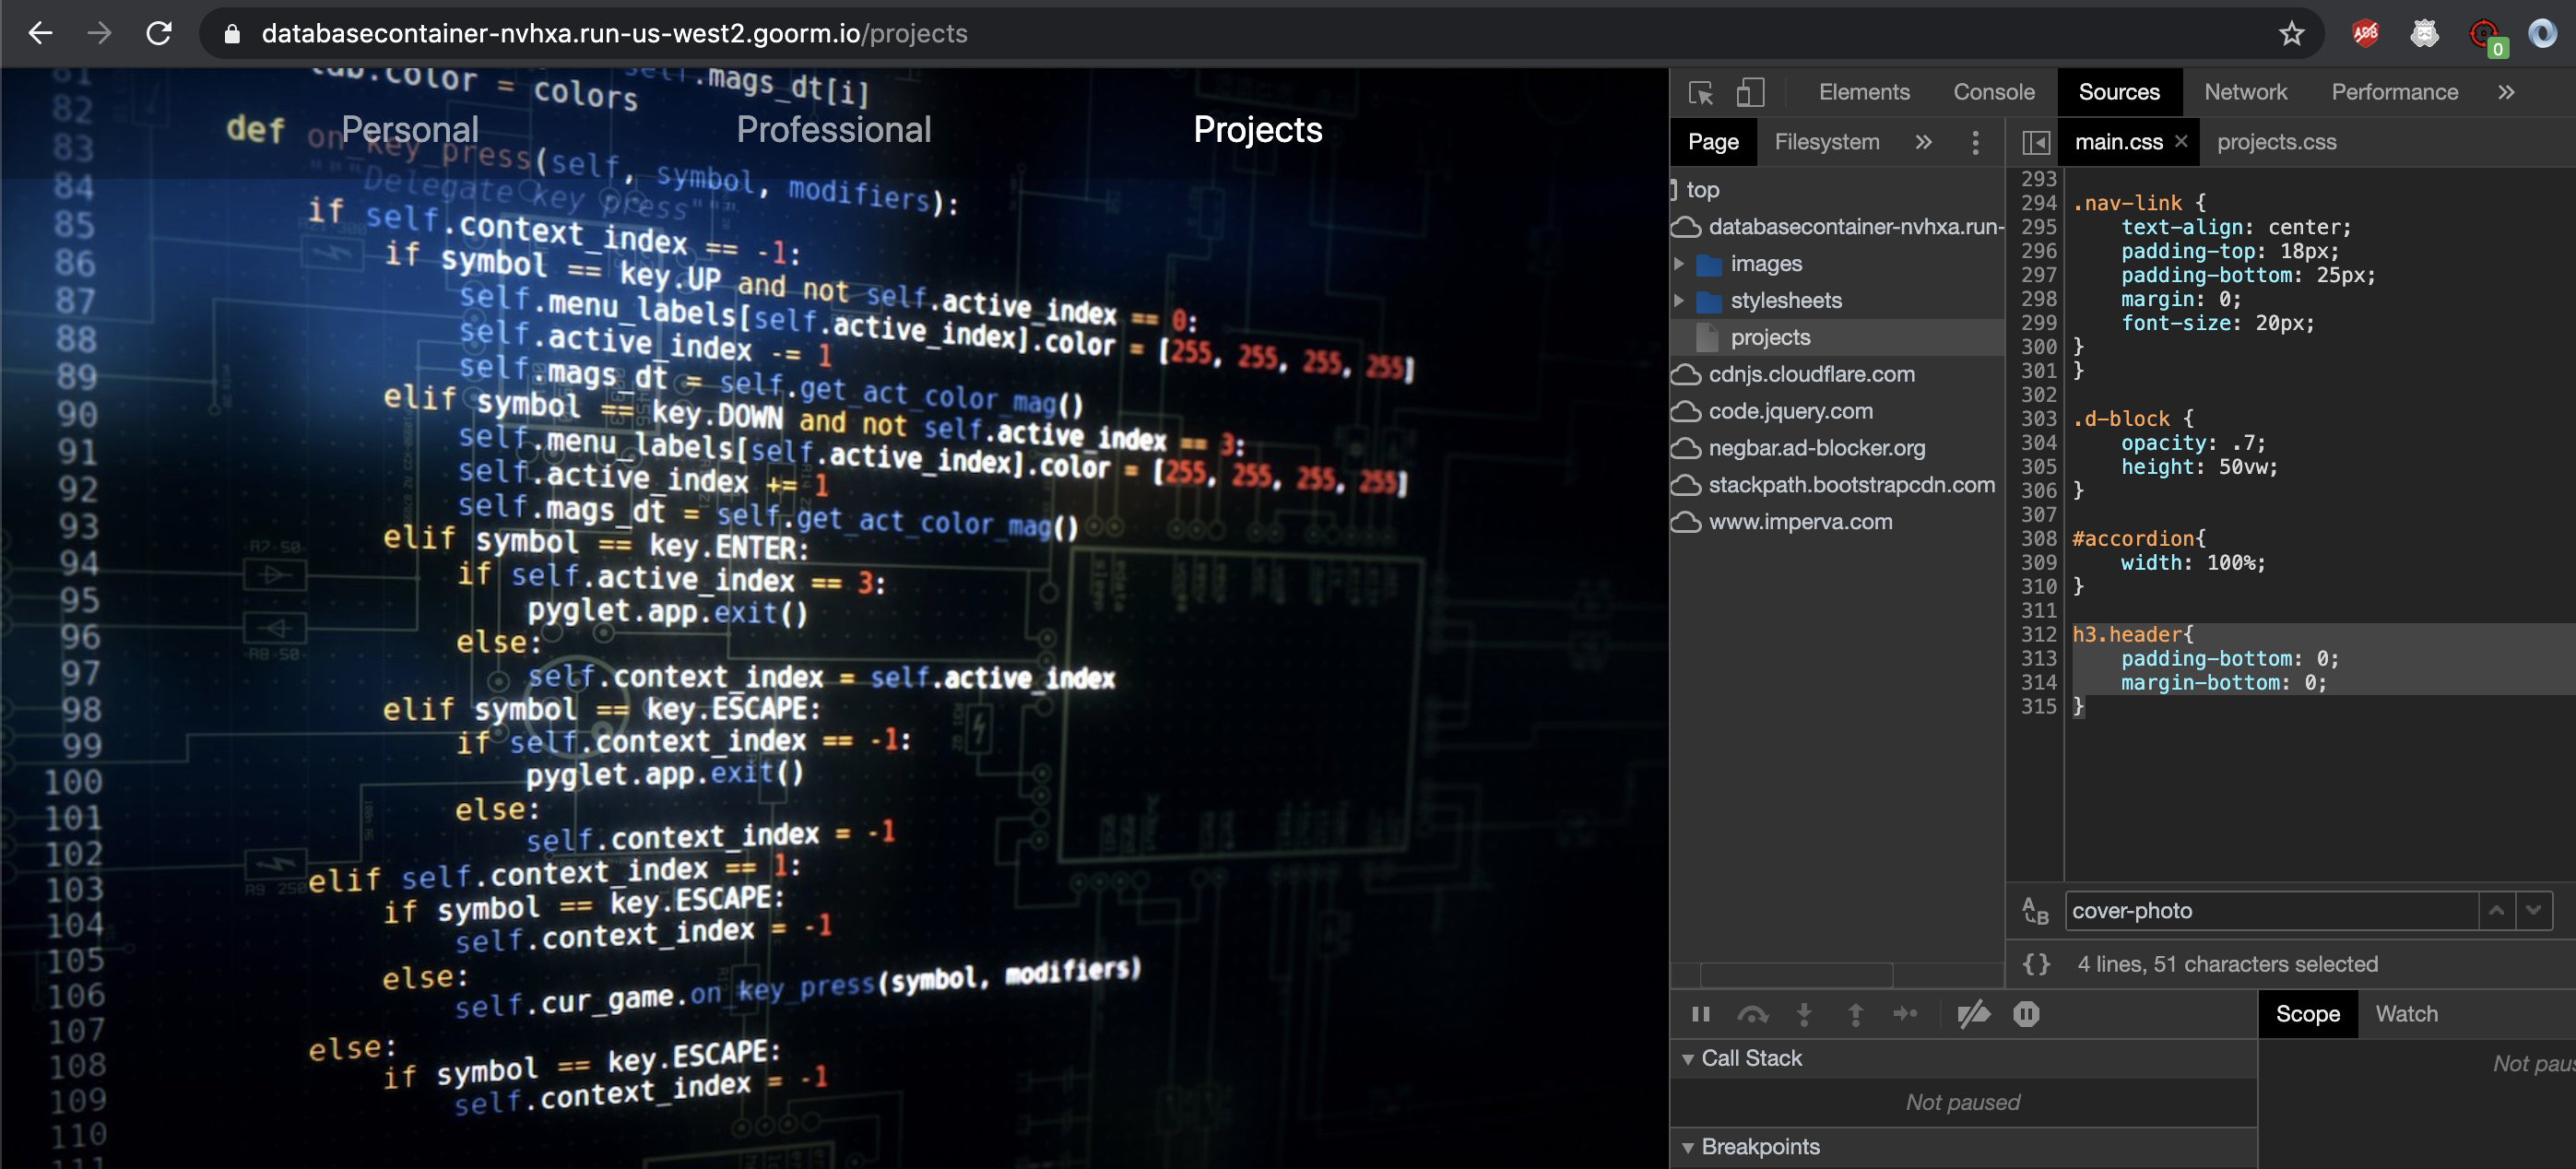
Task: Click the #accordion selector text
Action: tap(2134, 539)
